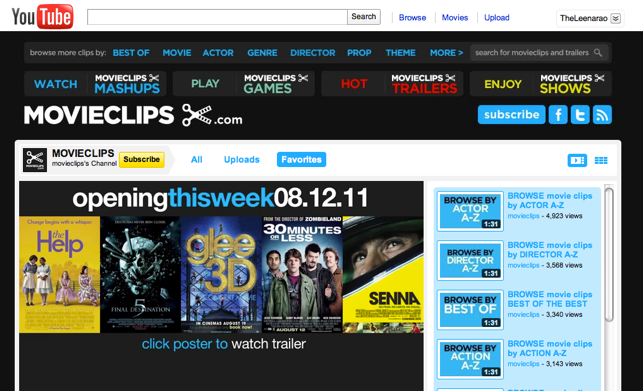This screenshot has width=643, height=391.
Task: Select PROP browse category
Action: click(359, 53)
